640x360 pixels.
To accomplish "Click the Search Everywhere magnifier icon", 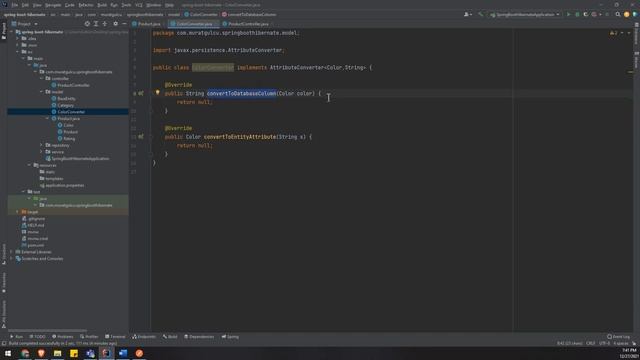I will 618,14.
